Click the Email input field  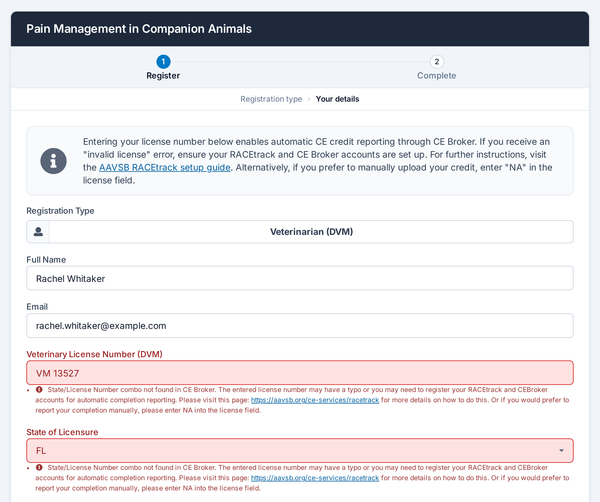pyautogui.click(x=300, y=326)
